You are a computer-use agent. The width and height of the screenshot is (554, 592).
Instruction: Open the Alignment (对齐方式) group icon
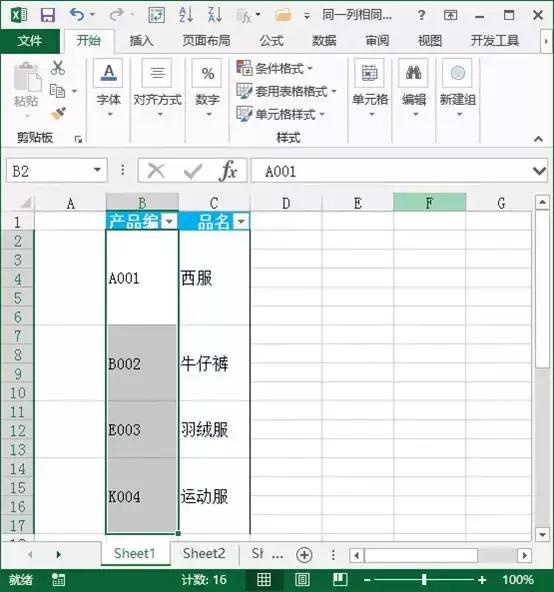(157, 73)
